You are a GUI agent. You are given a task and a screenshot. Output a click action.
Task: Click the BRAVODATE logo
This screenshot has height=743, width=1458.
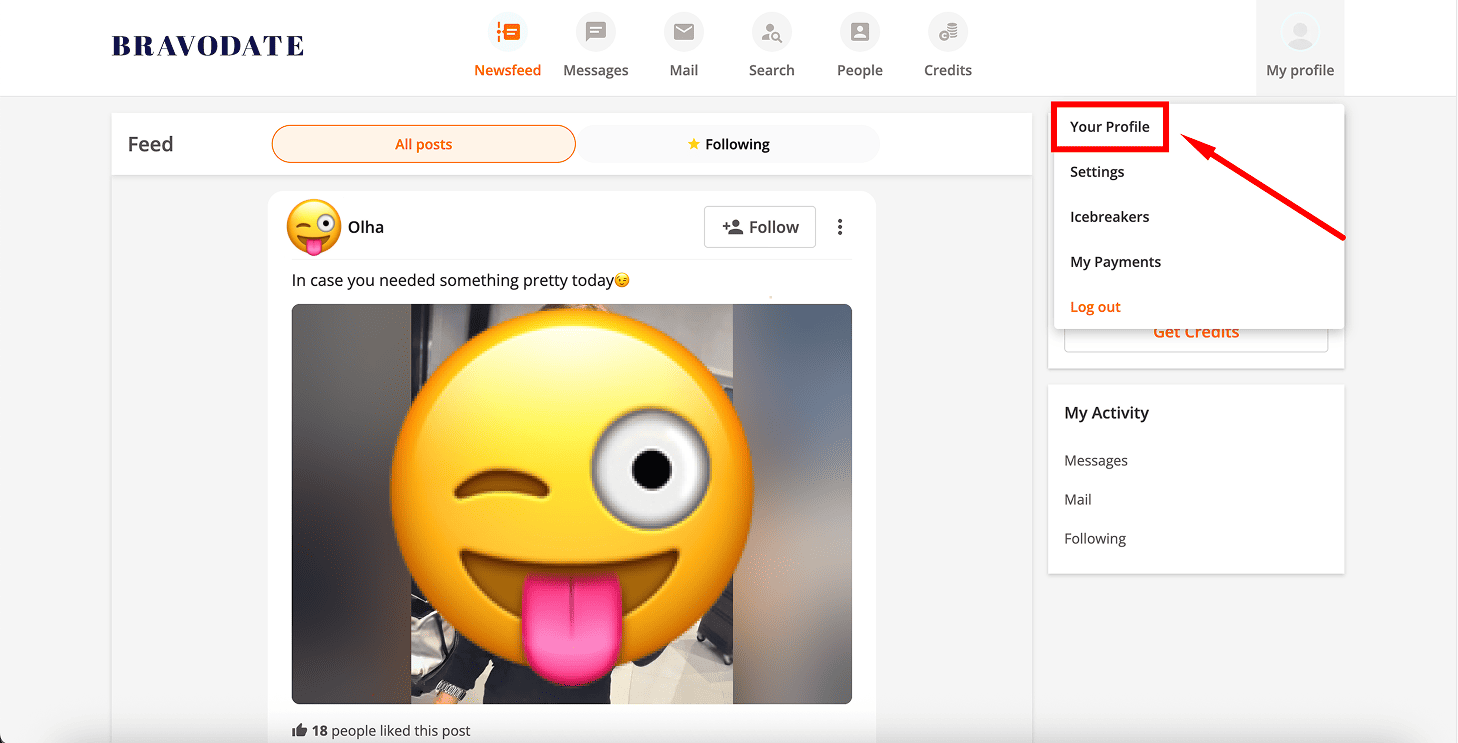(x=208, y=46)
